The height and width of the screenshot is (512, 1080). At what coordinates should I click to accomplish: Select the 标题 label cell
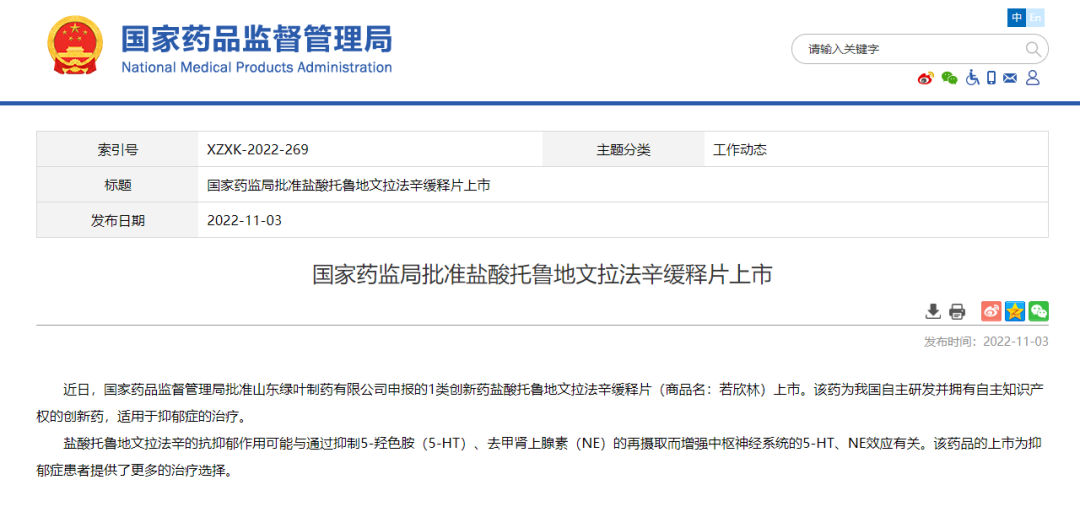117,185
